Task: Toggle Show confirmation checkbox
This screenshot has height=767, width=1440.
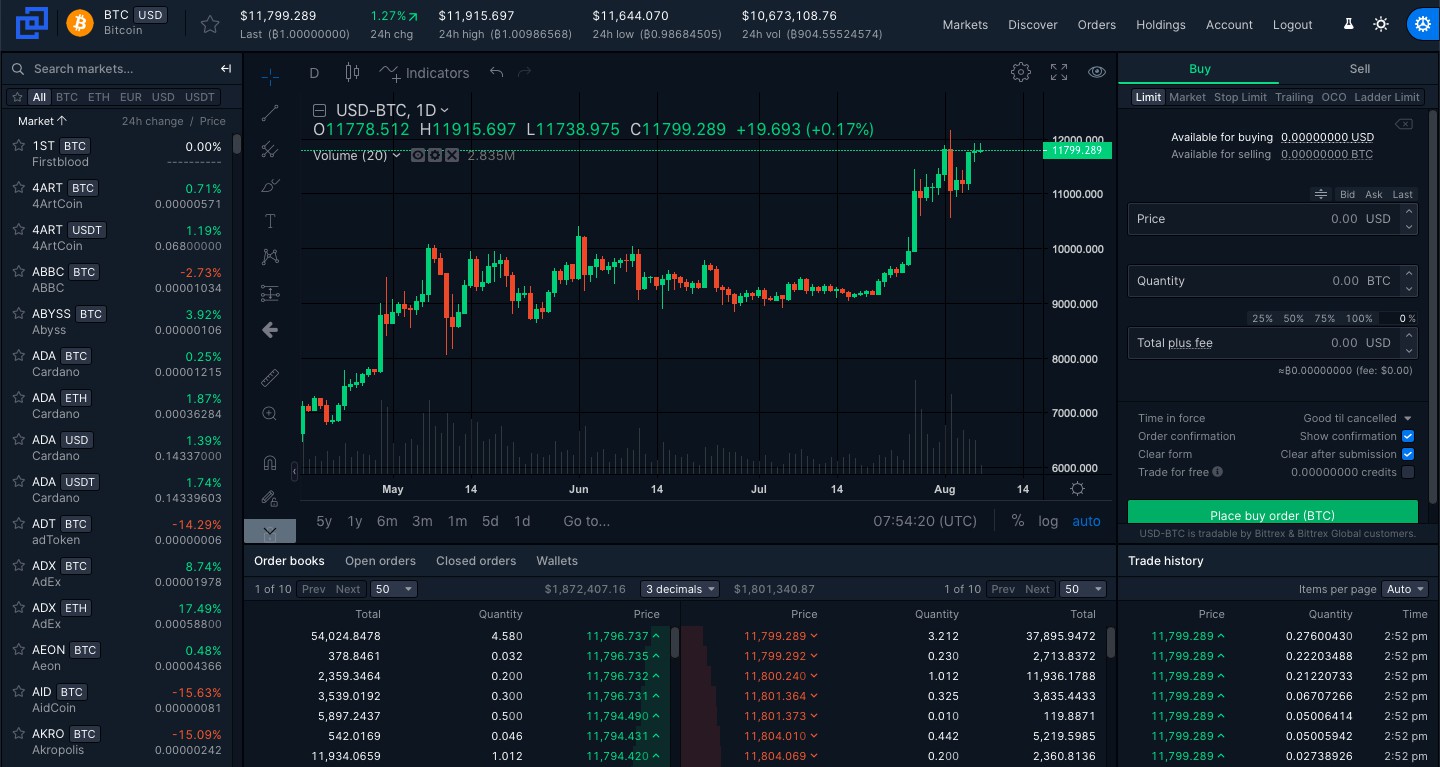Action: click(x=1408, y=436)
